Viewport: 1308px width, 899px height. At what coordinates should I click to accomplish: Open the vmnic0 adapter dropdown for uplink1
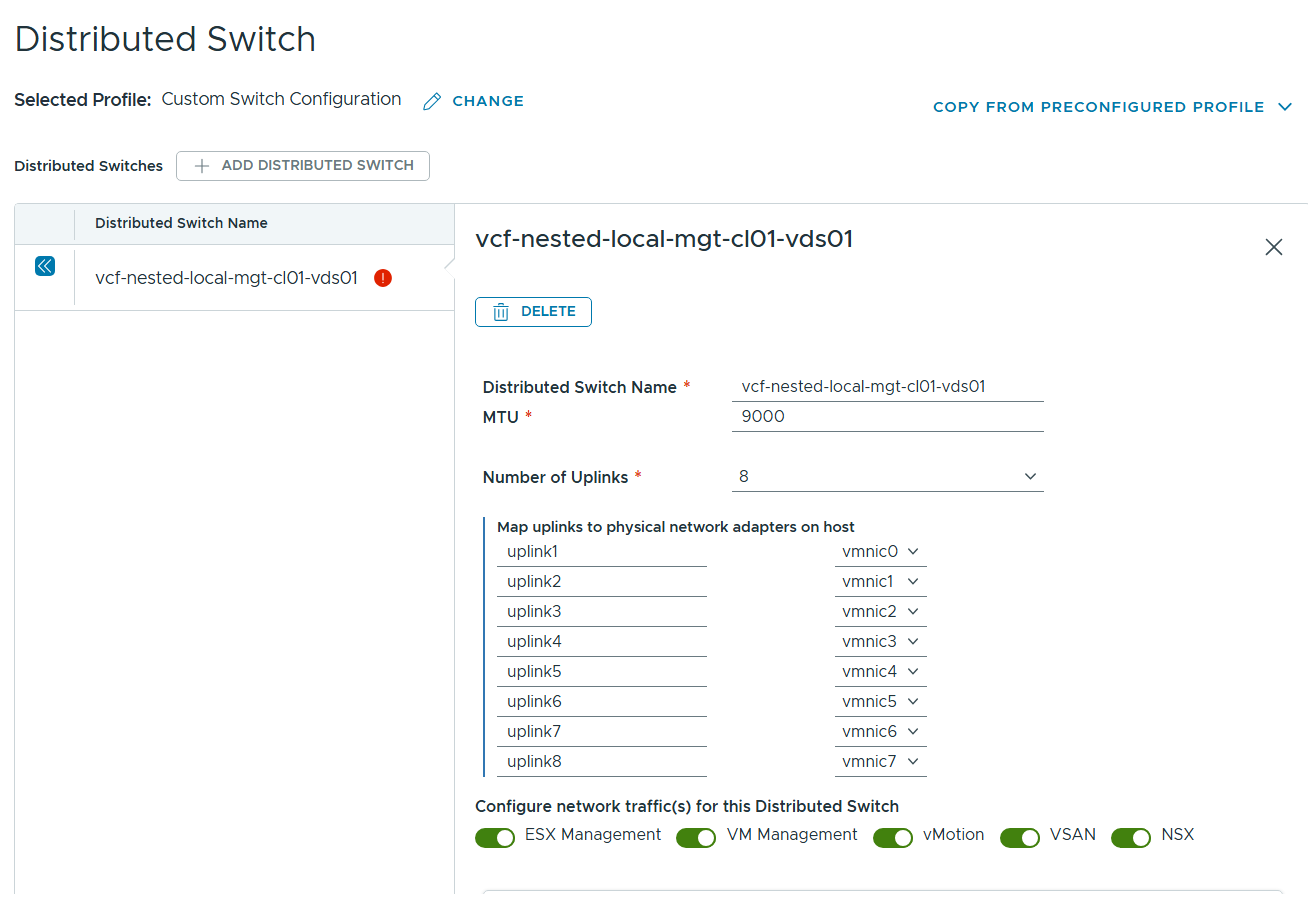880,551
